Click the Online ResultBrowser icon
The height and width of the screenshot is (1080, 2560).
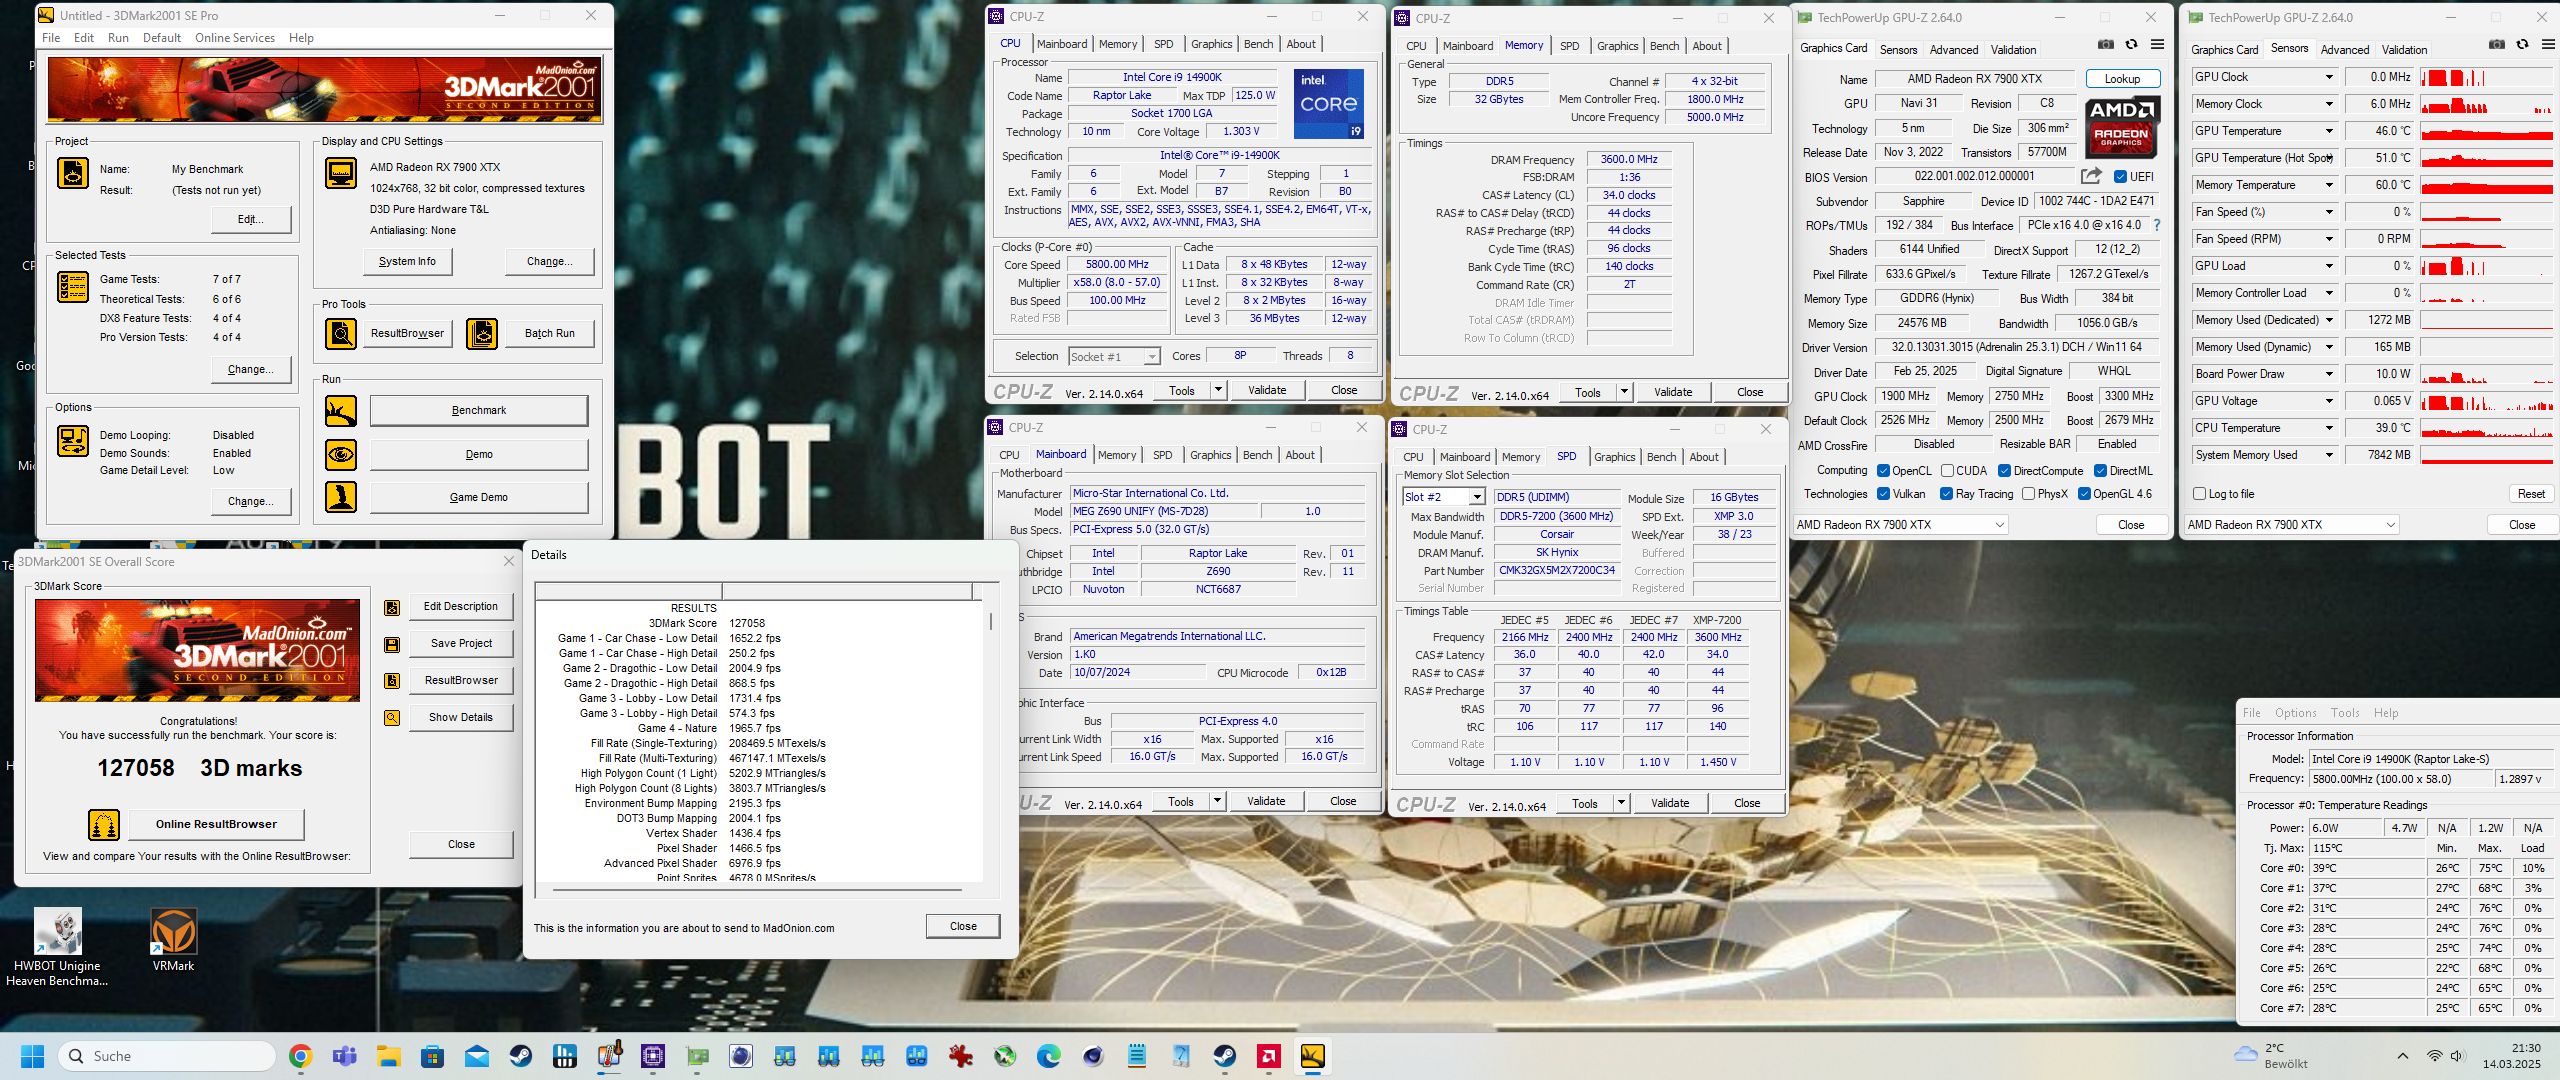(104, 825)
